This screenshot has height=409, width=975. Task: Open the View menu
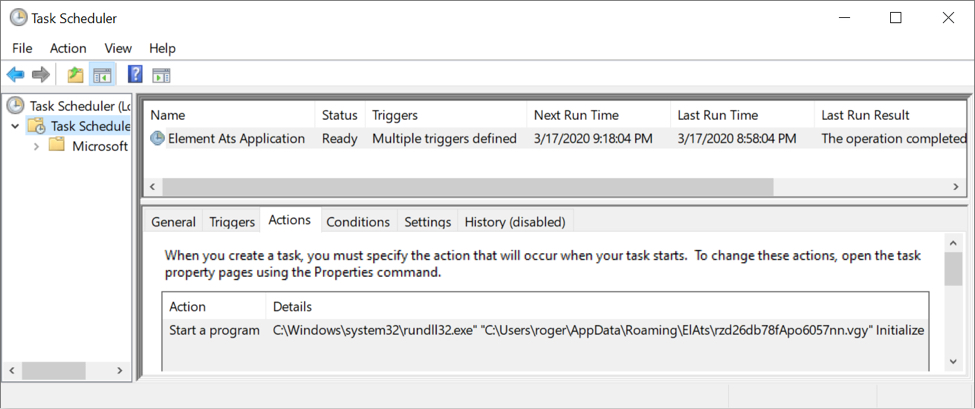click(x=118, y=48)
